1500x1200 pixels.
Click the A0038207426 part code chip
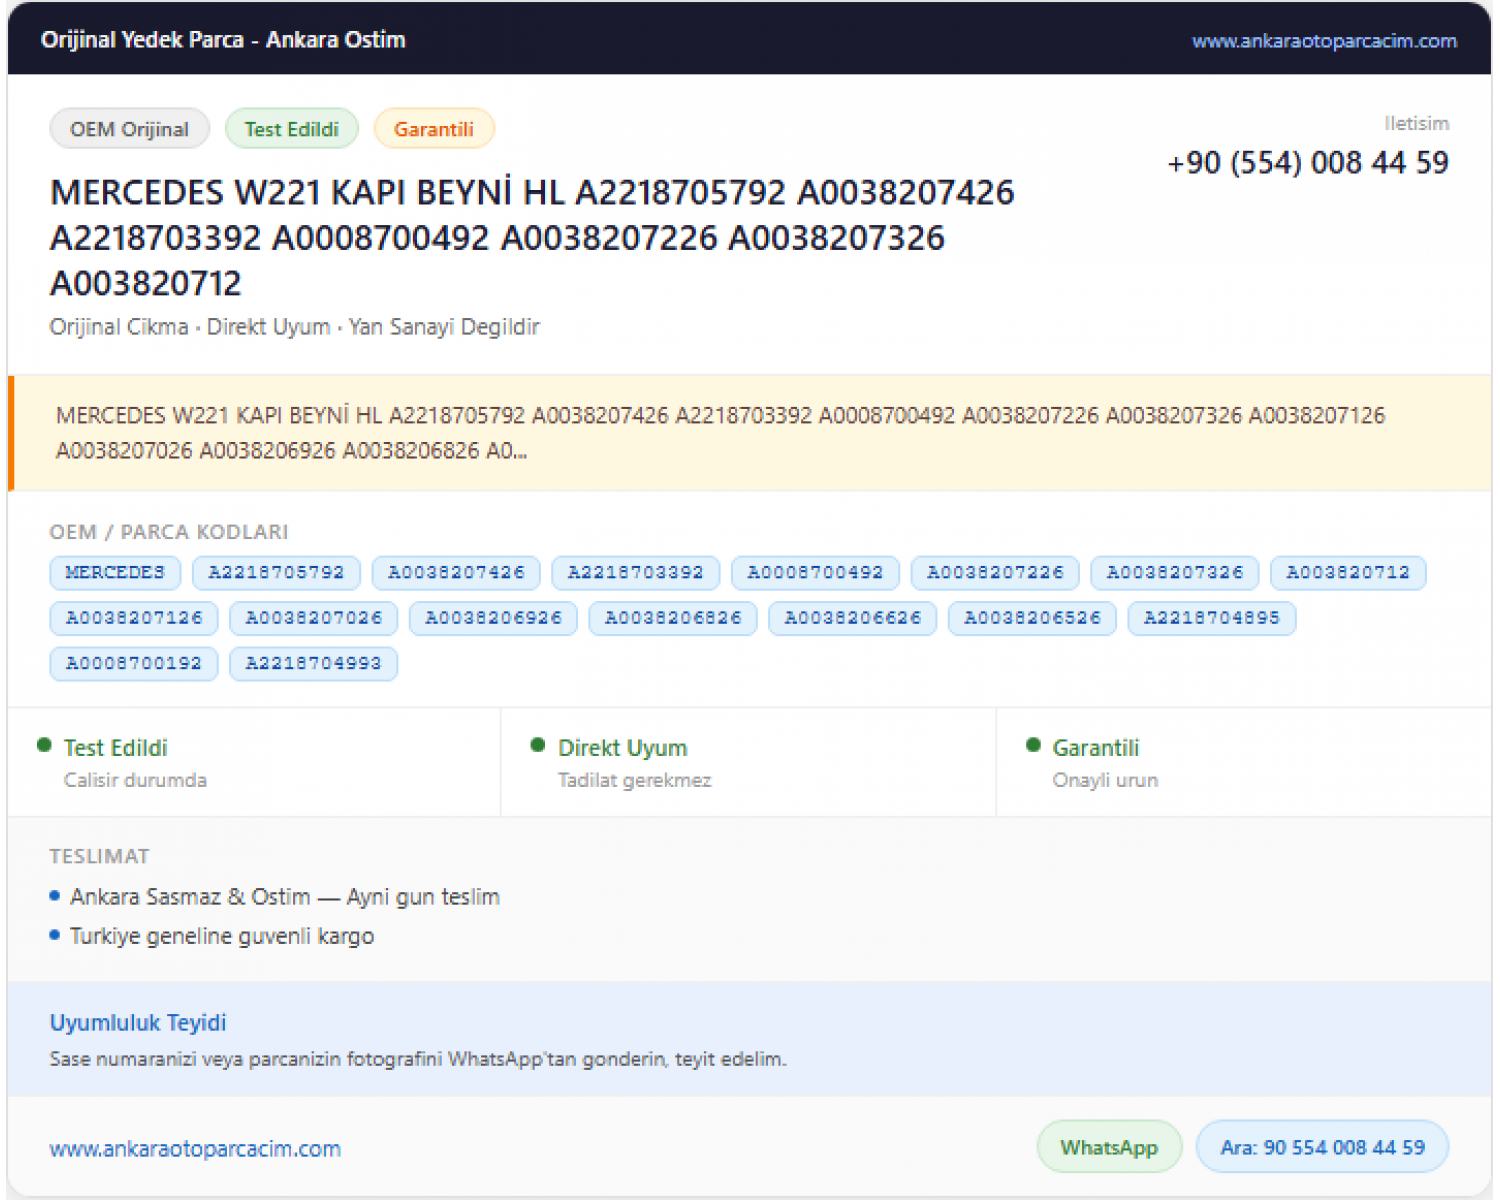pos(456,573)
